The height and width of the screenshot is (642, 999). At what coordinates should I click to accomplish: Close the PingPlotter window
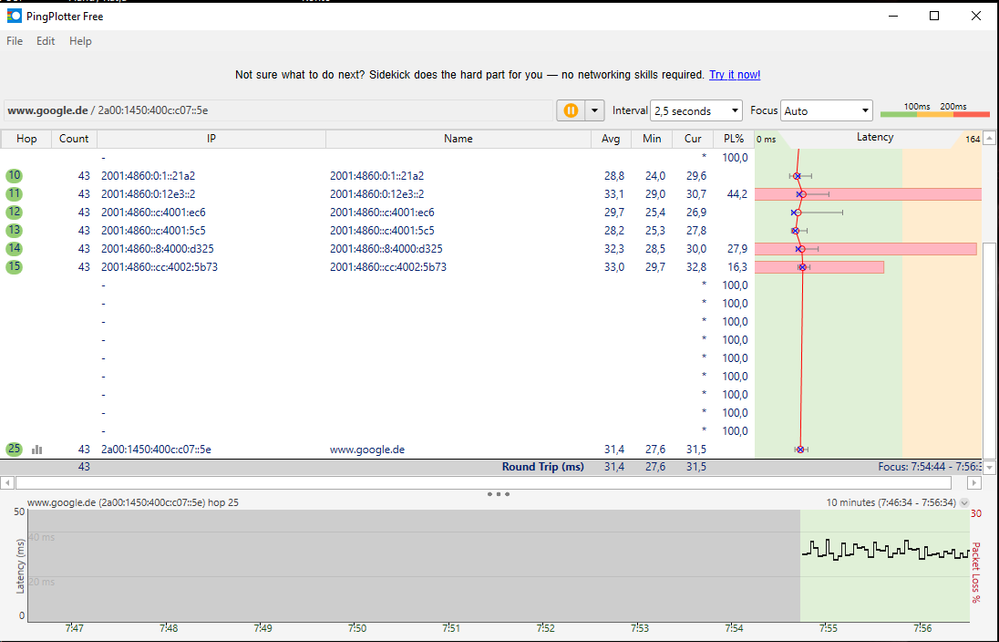pos(976,16)
